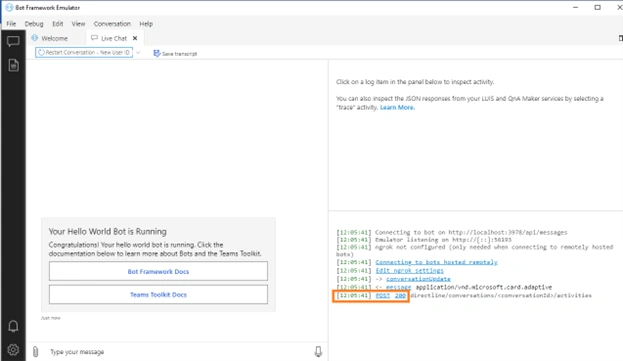This screenshot has height=361, width=623.
Task: Click Save transcript button
Action: pos(175,53)
